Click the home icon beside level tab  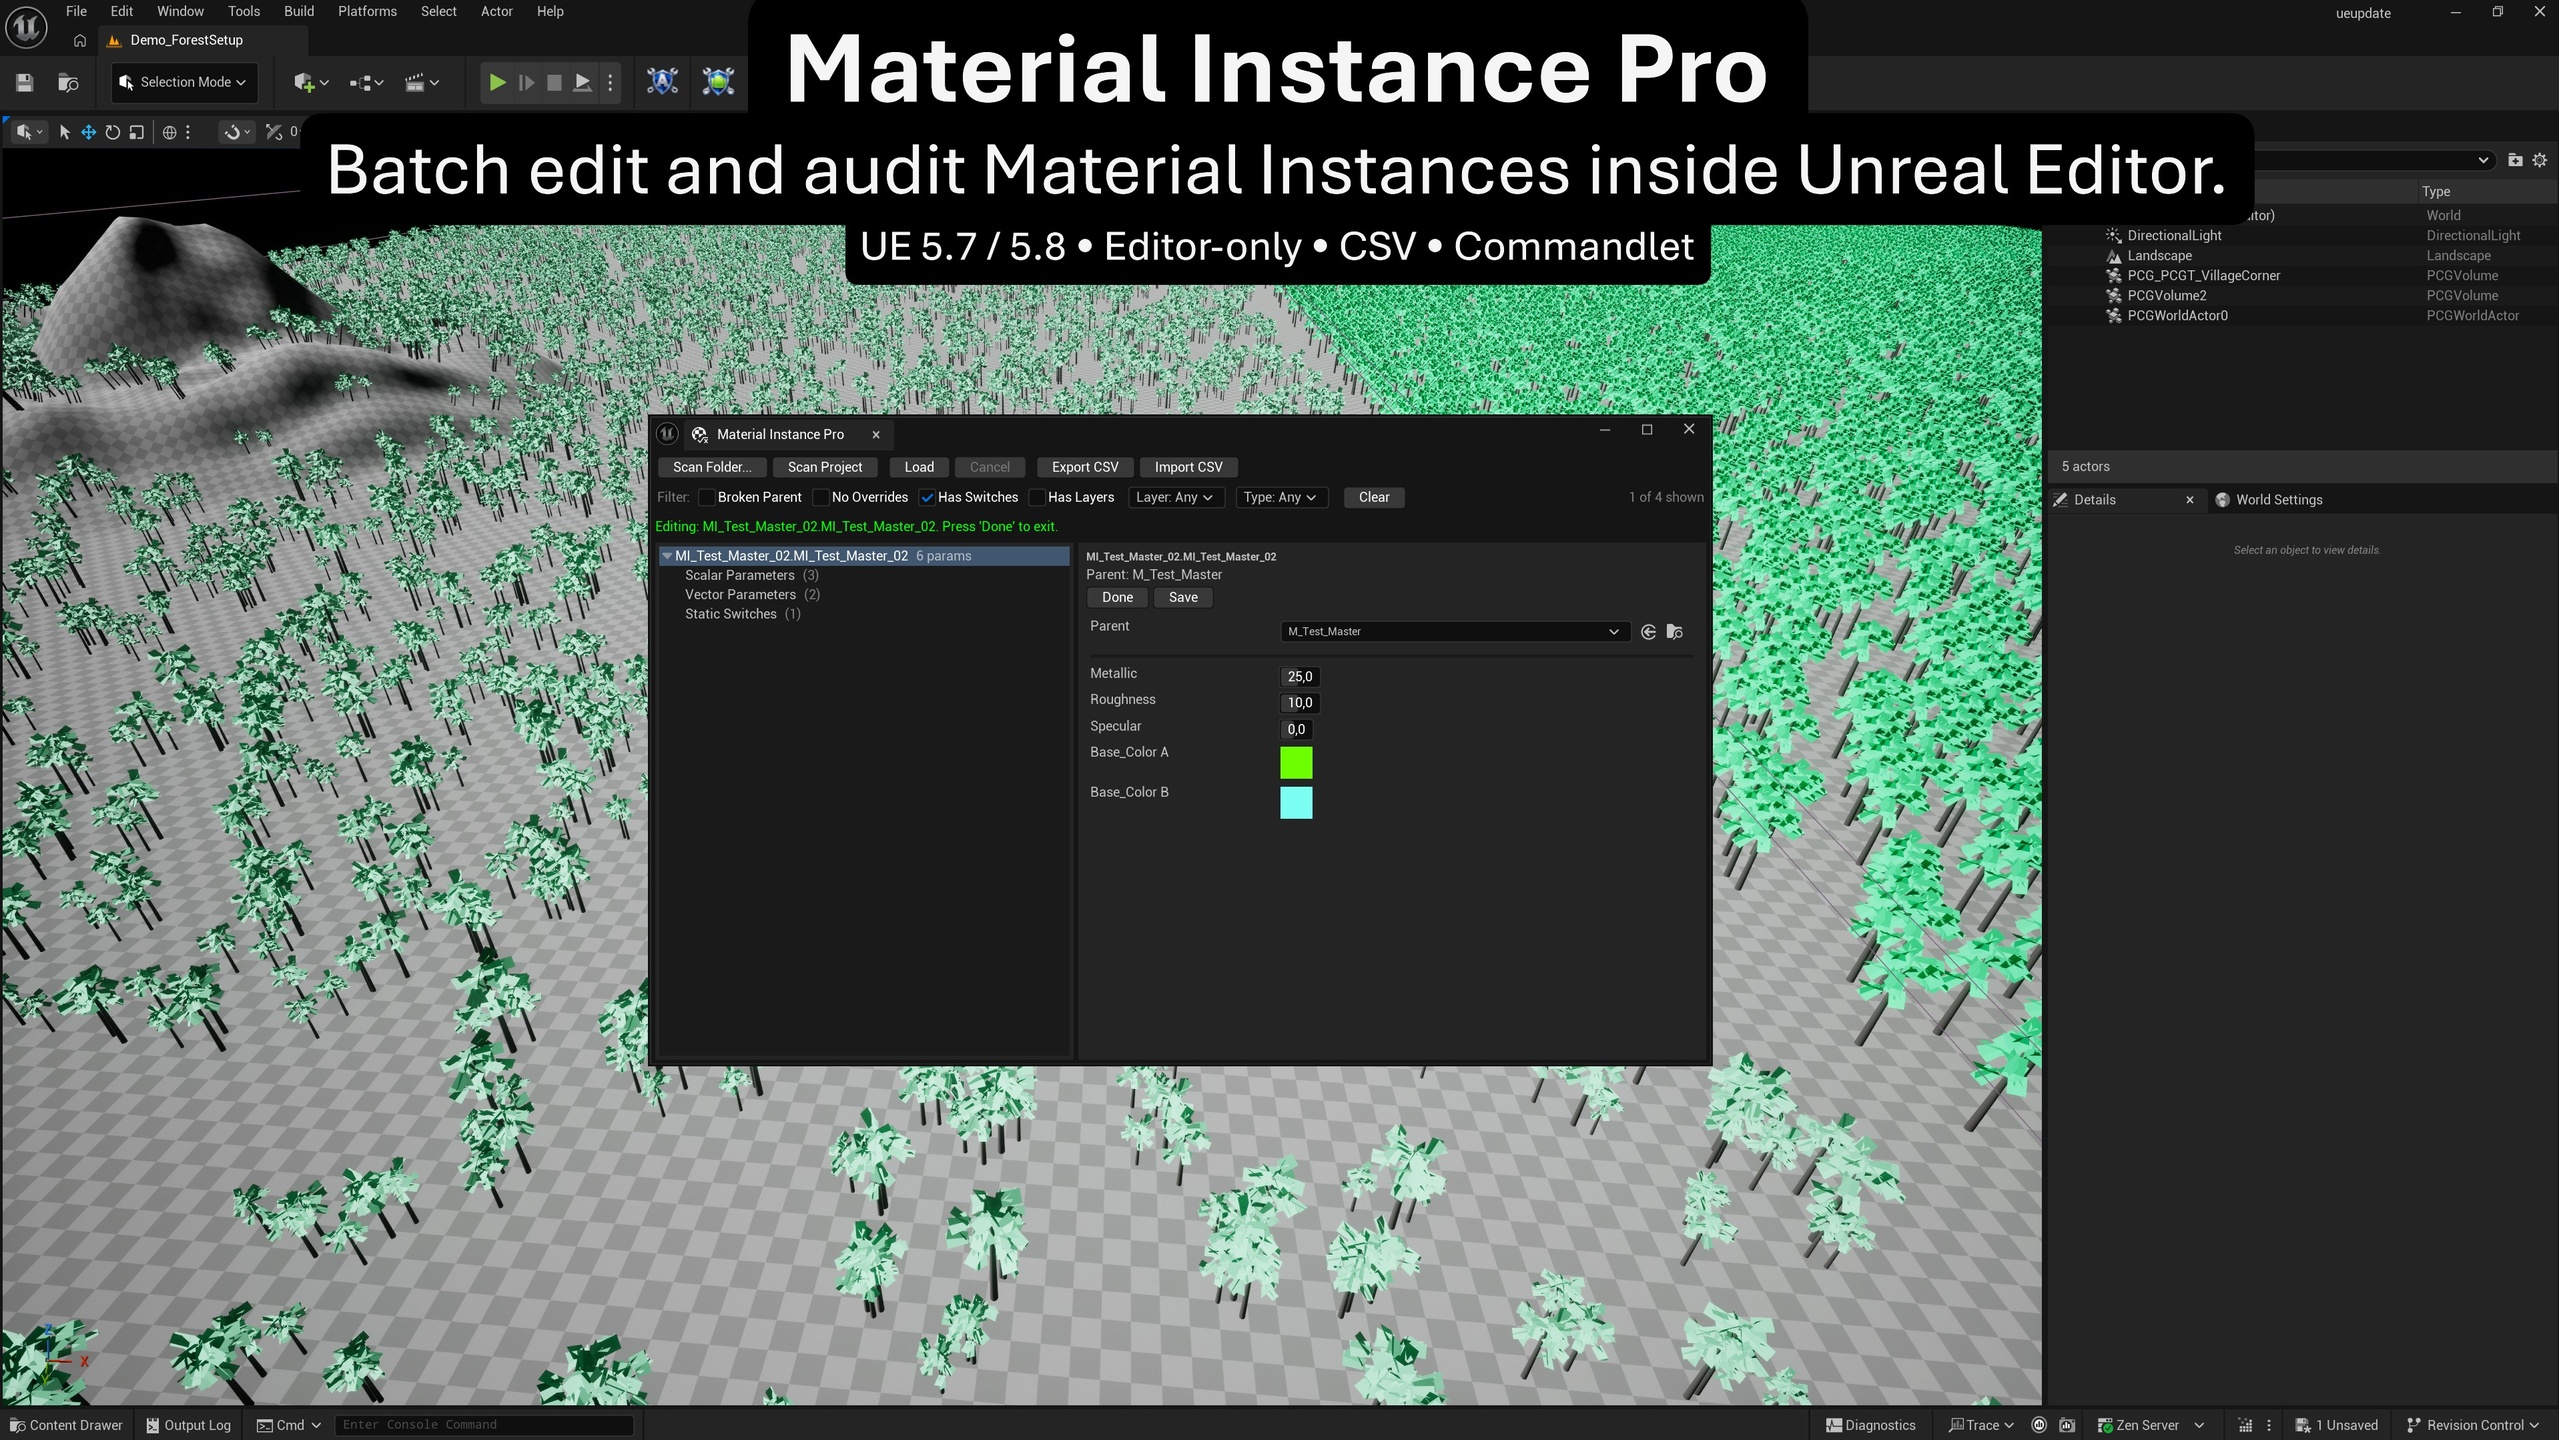pos(80,41)
